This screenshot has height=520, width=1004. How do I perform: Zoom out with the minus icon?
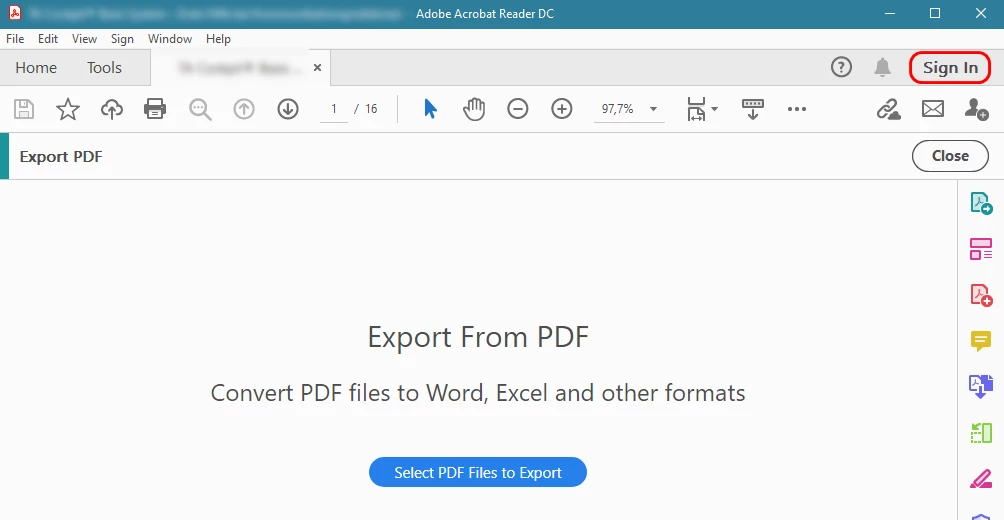coord(517,109)
